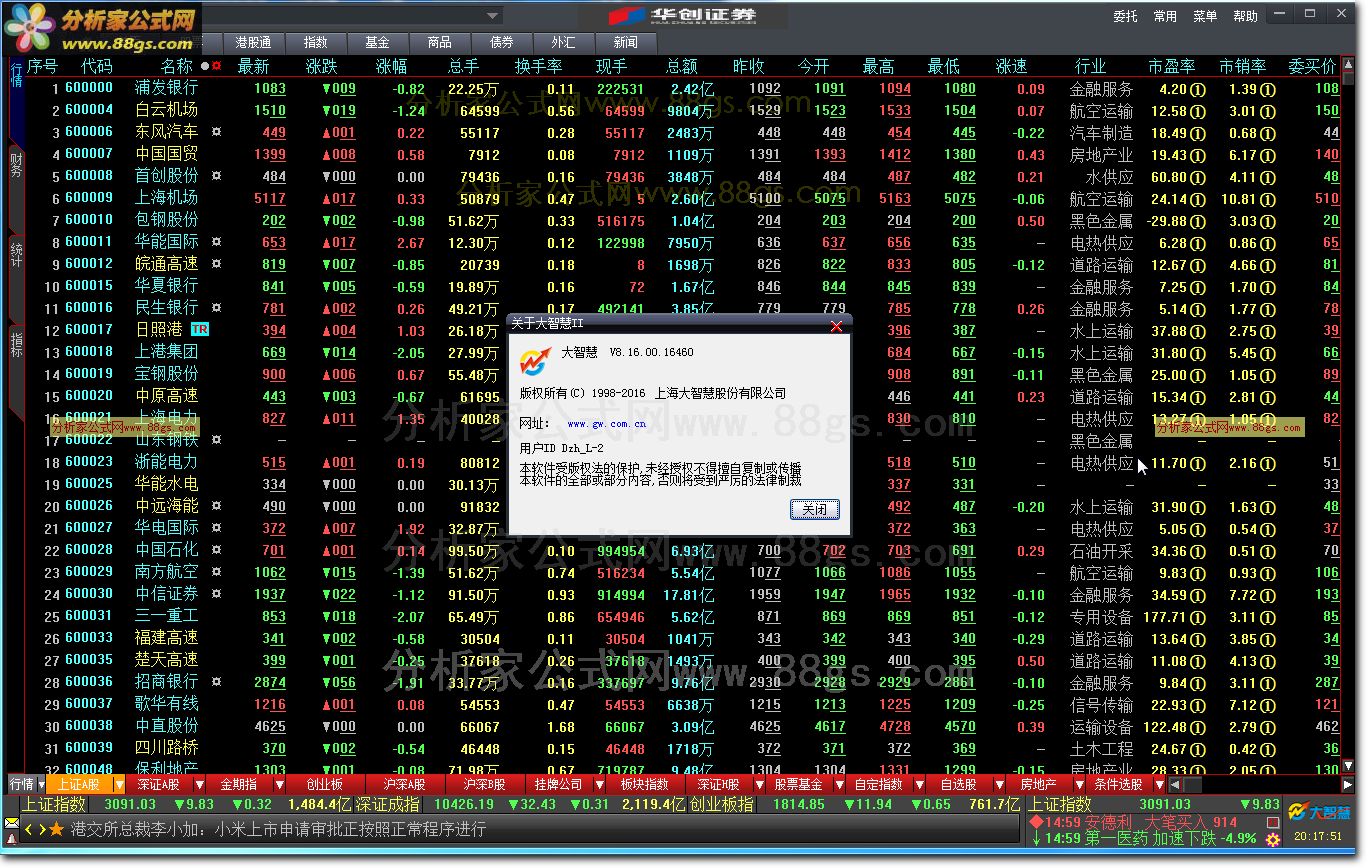Click the 安德利 大笔买入 alert line
The height and width of the screenshot is (868, 1368).
[x=1132, y=822]
